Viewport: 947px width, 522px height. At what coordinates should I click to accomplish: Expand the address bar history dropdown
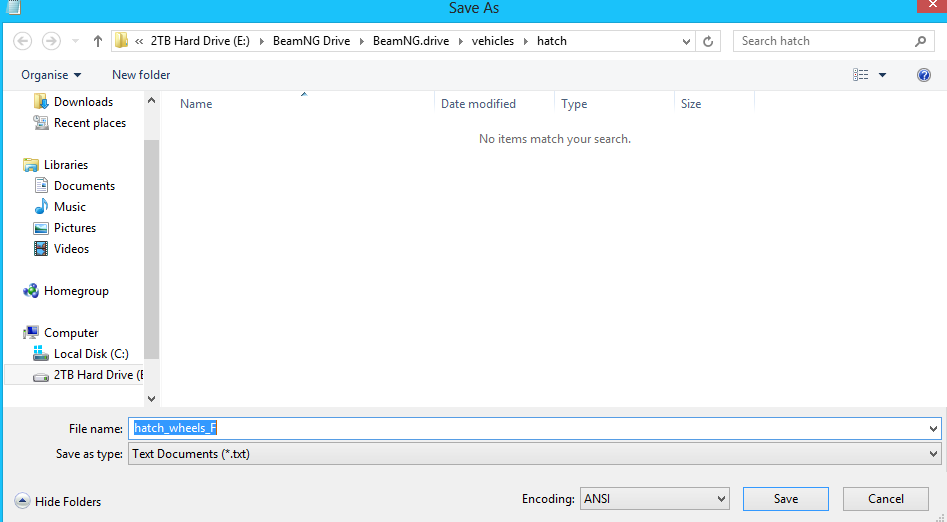tap(686, 41)
